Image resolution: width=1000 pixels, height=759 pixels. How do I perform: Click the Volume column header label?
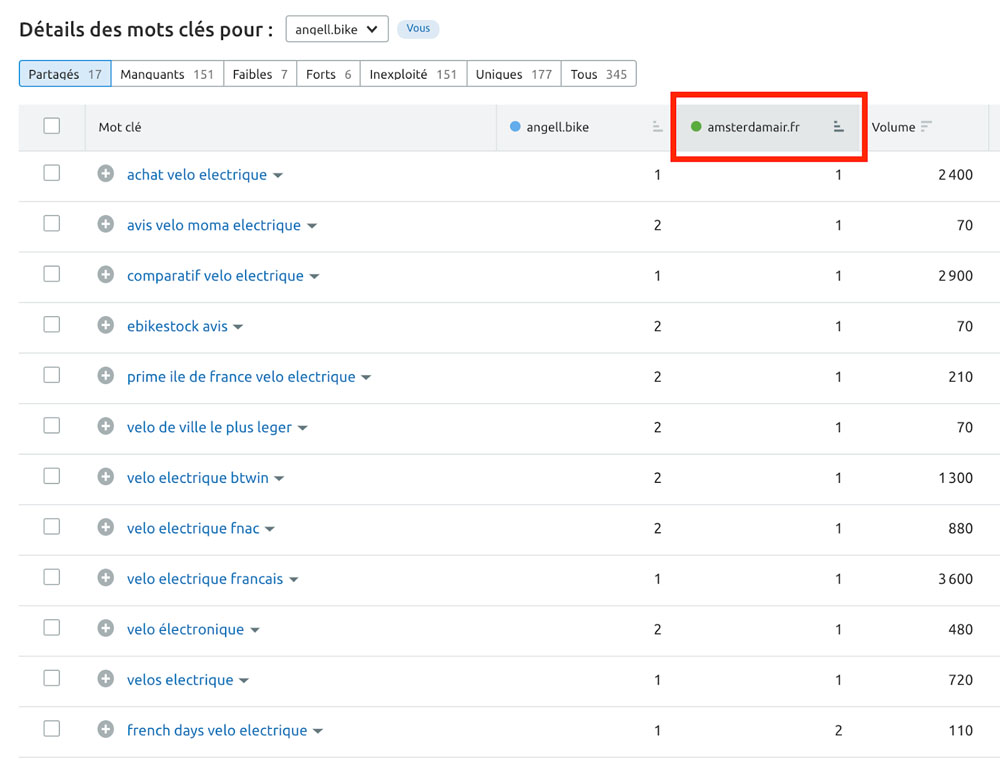[x=893, y=127]
